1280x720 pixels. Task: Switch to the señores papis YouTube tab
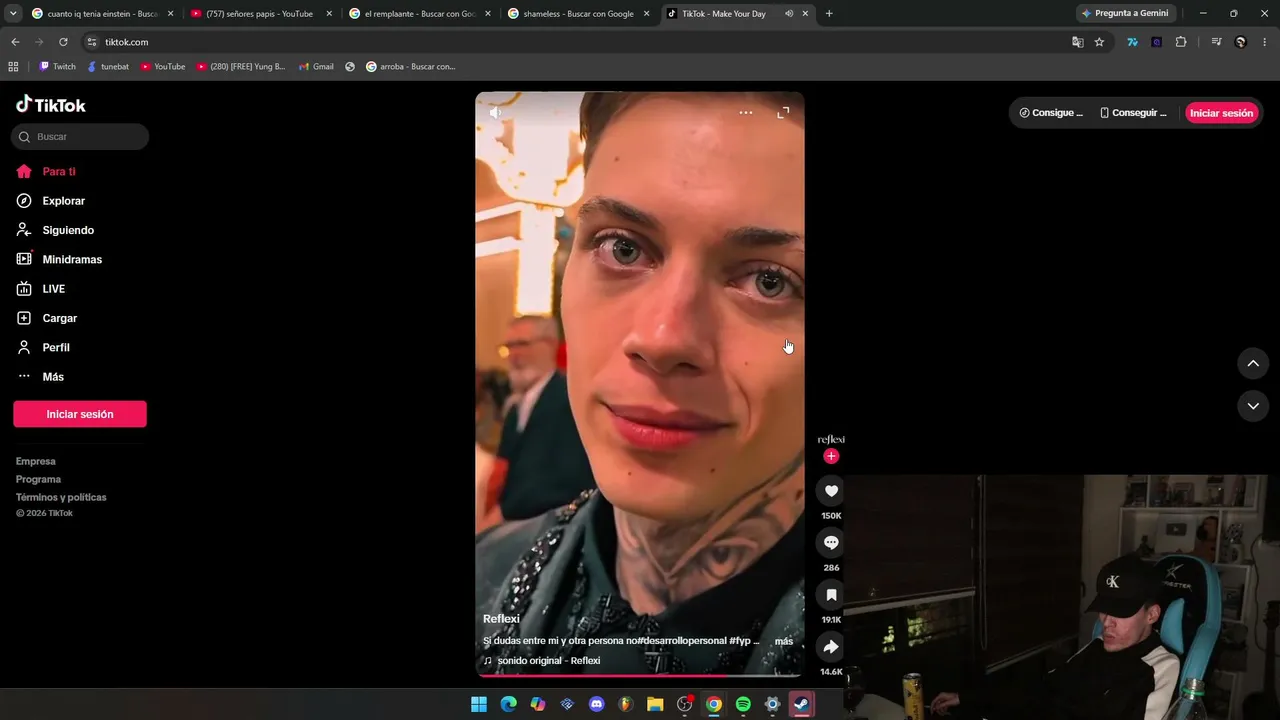[261, 14]
